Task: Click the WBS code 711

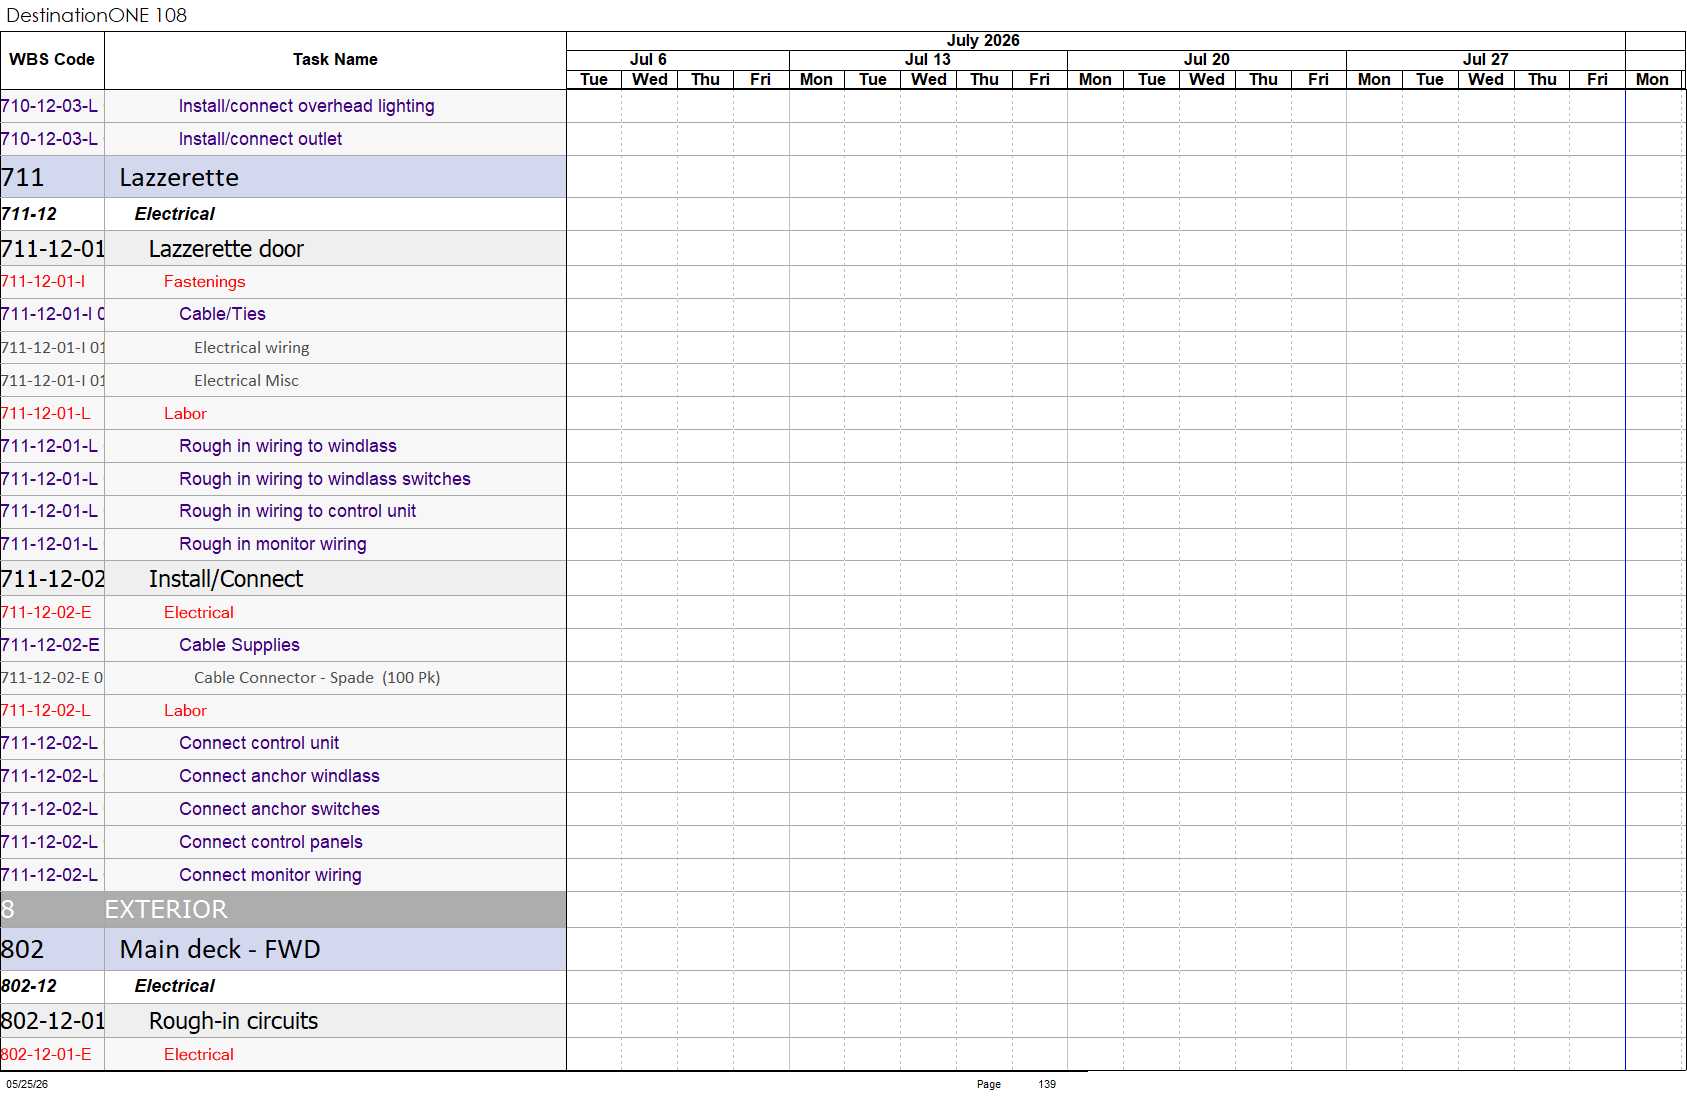Action: click(22, 178)
